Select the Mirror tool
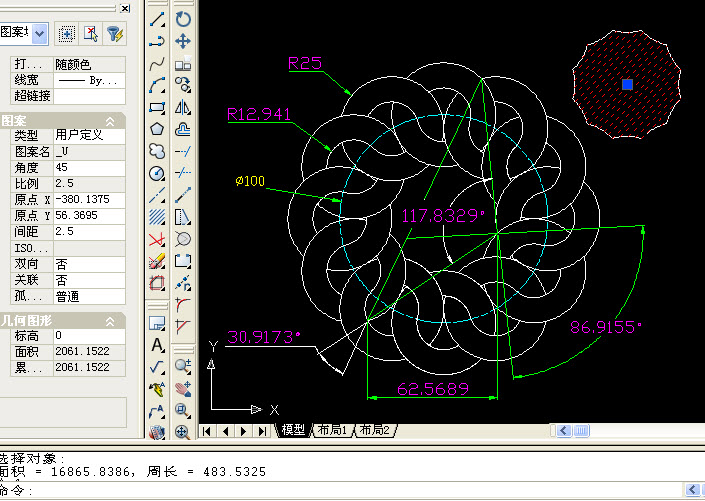This screenshot has width=705, height=501. coord(183,107)
